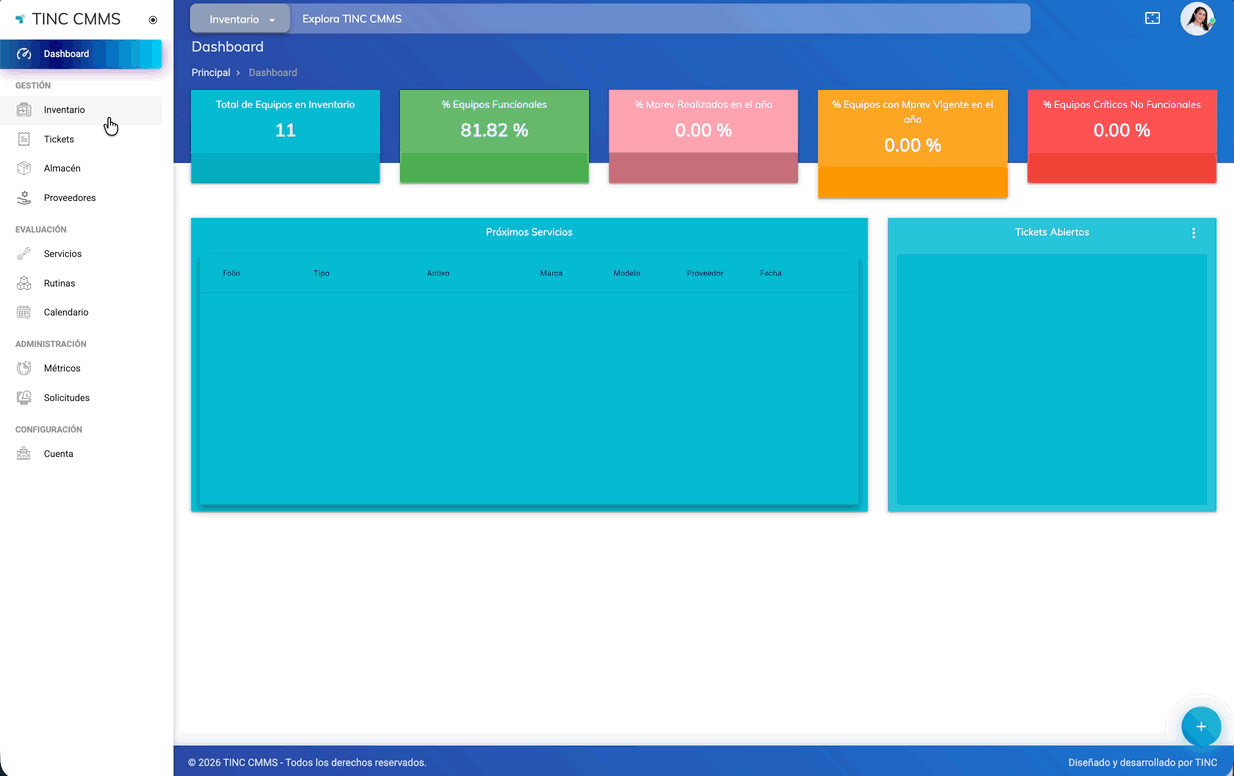Toggle fullscreen mode icon in header
1234x776 pixels.
pyautogui.click(x=1152, y=19)
